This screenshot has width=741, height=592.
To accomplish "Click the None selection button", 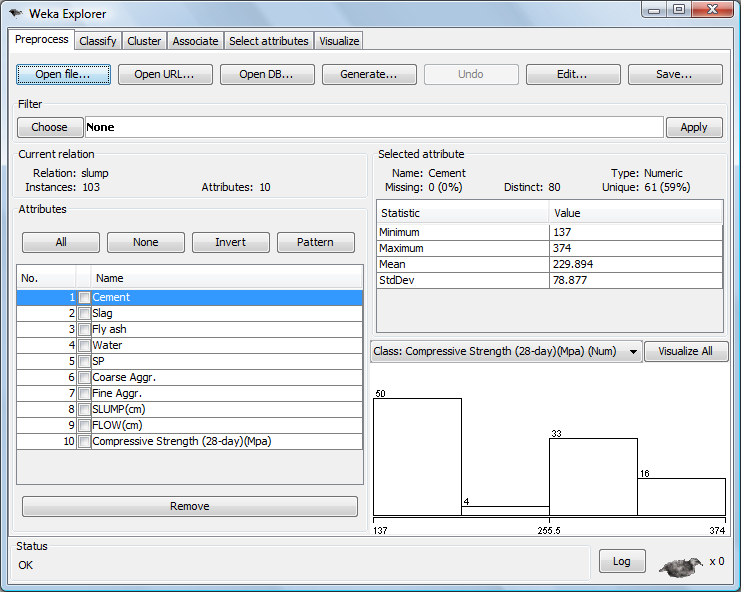I will (x=146, y=242).
